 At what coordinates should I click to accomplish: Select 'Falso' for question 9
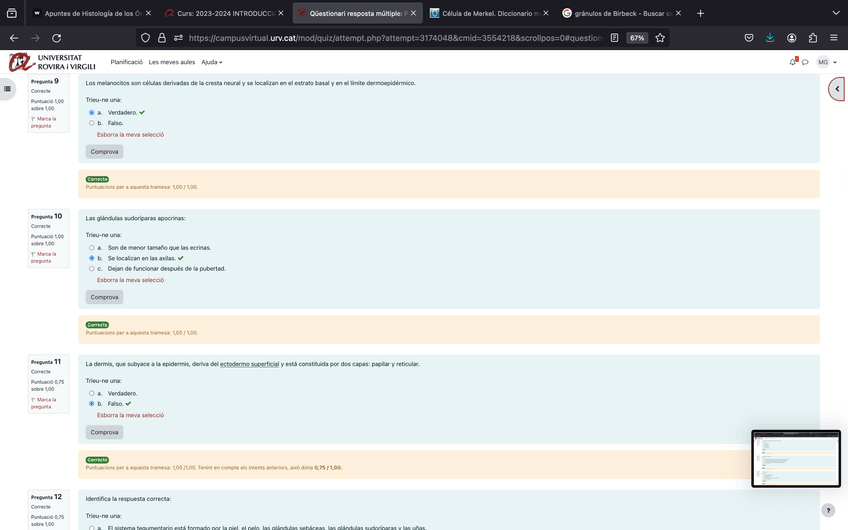[x=92, y=123]
